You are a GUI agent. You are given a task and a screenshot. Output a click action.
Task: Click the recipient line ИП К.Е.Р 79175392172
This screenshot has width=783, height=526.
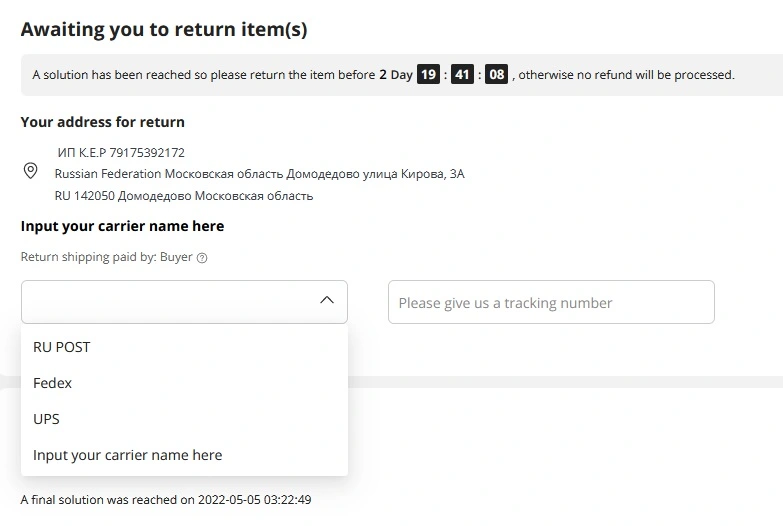coord(121,152)
